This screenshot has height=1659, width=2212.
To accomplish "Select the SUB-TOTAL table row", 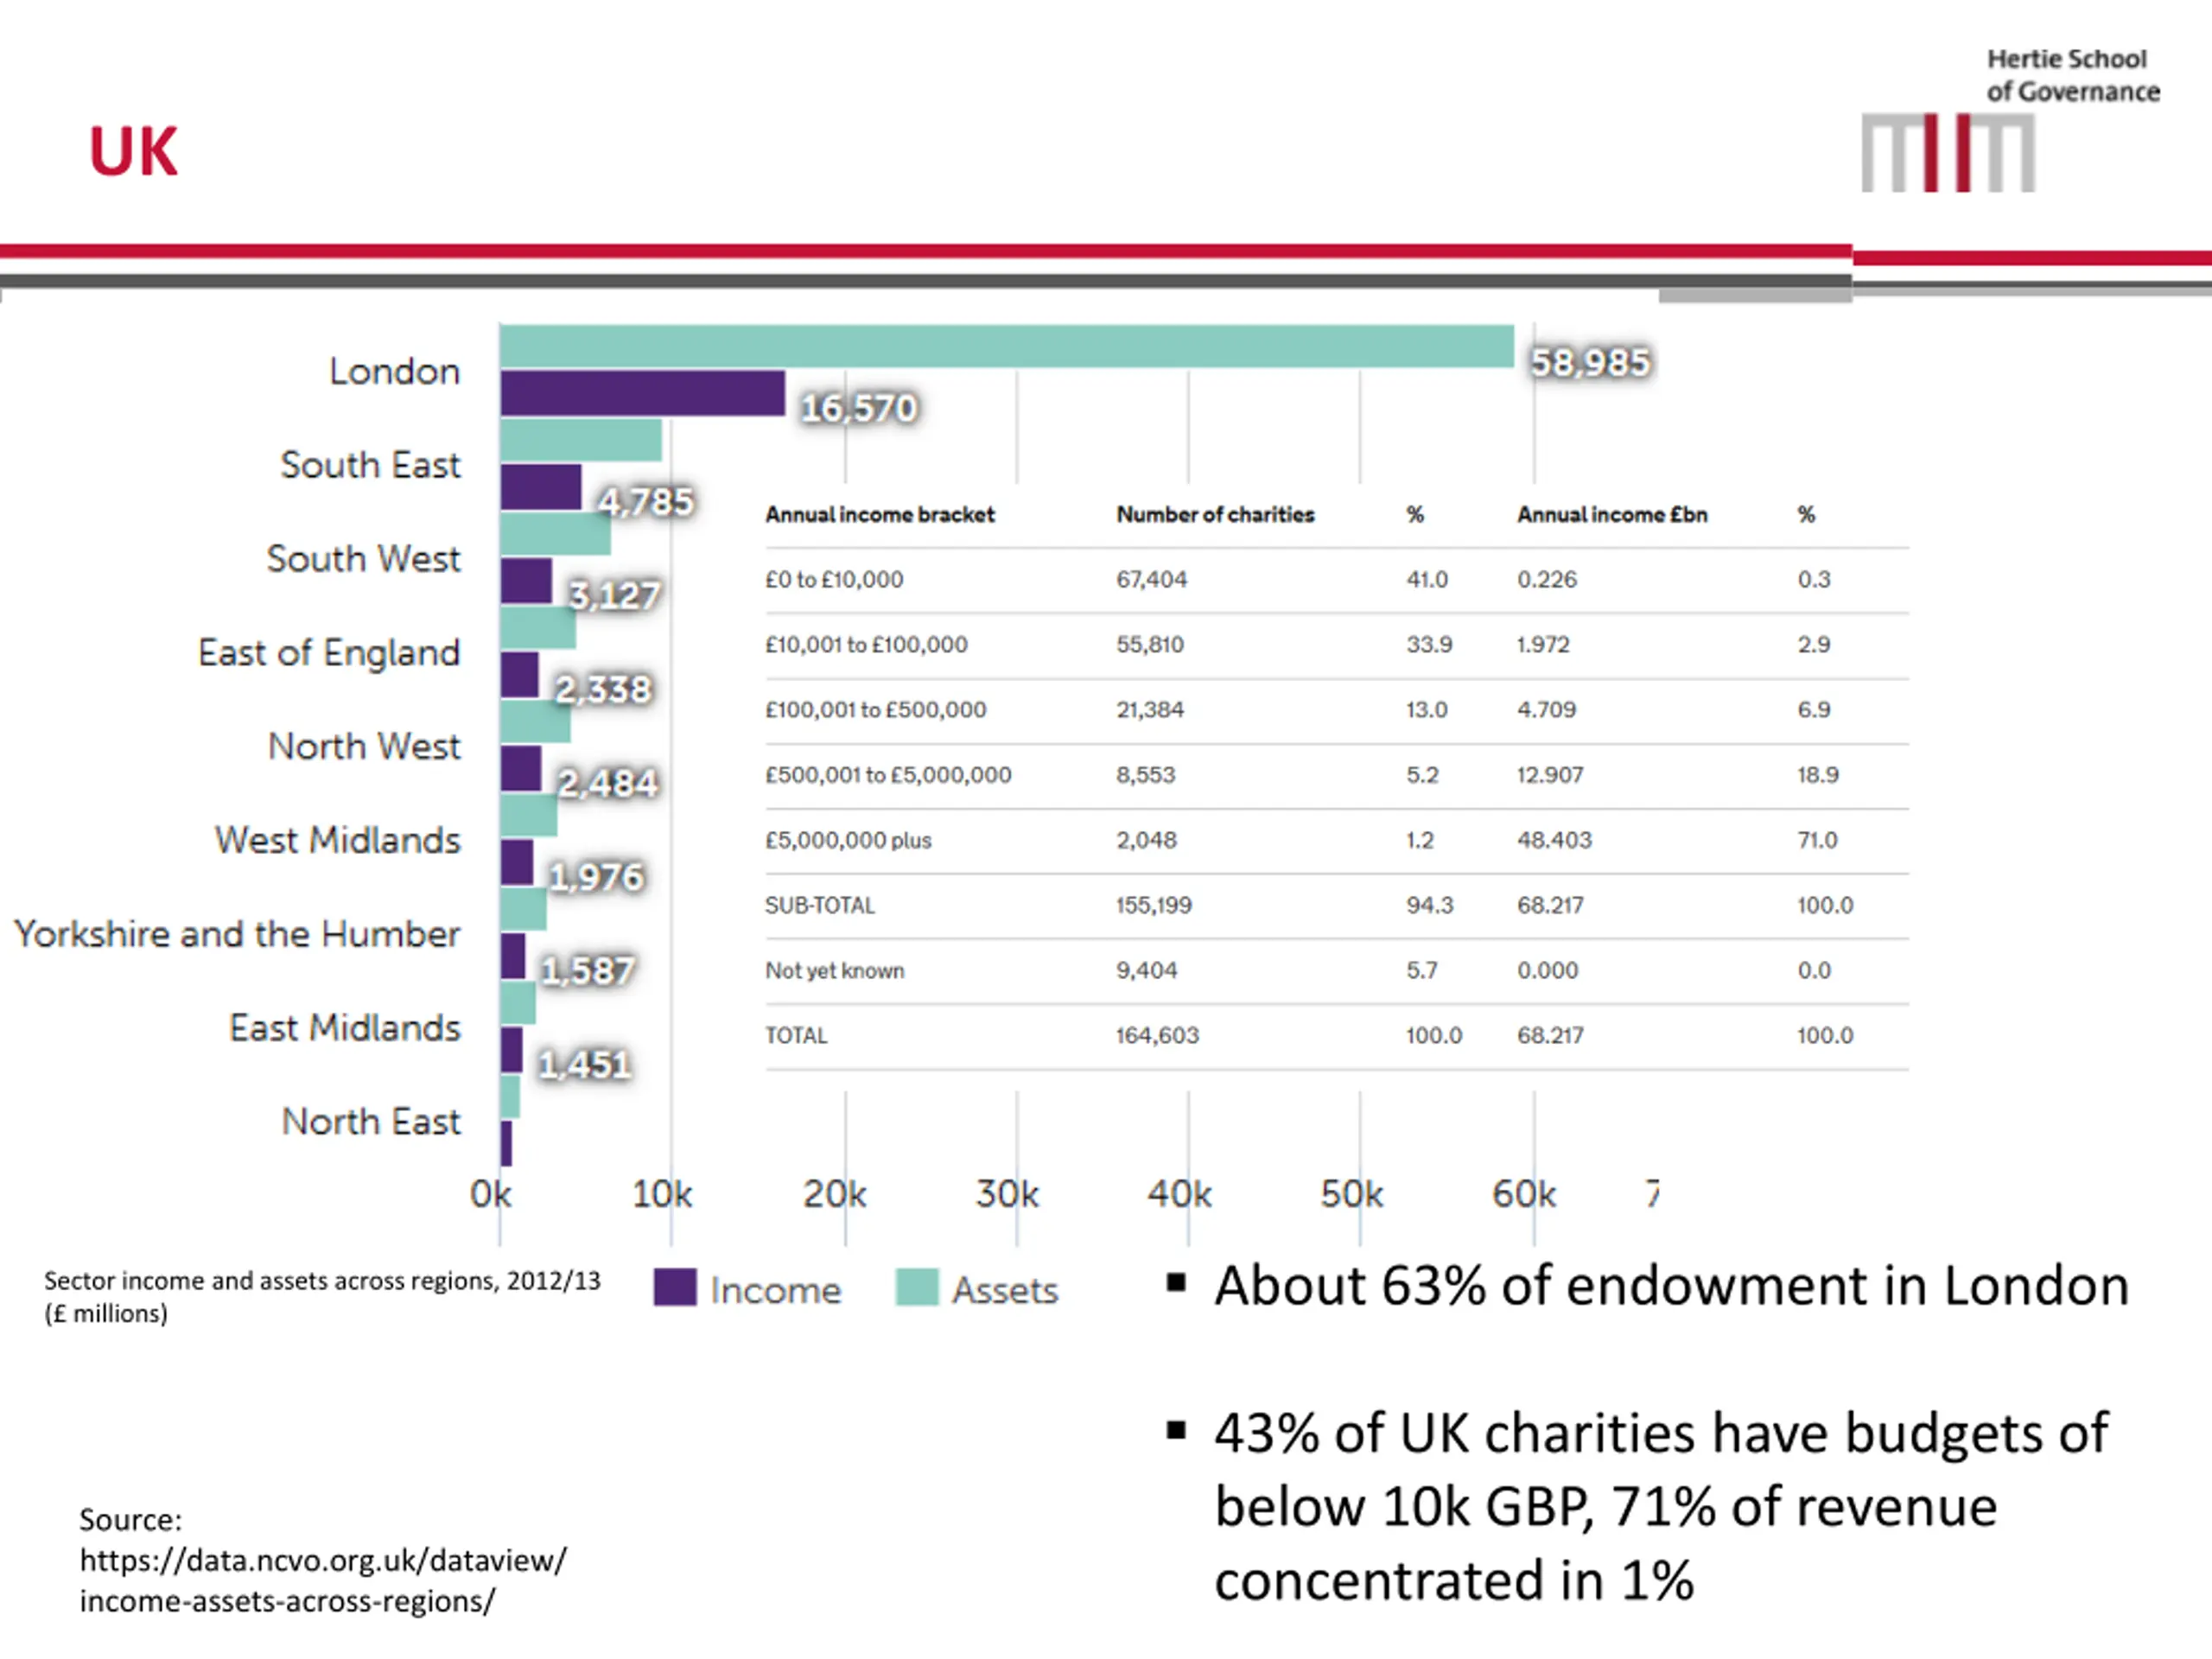I will [x=1337, y=905].
